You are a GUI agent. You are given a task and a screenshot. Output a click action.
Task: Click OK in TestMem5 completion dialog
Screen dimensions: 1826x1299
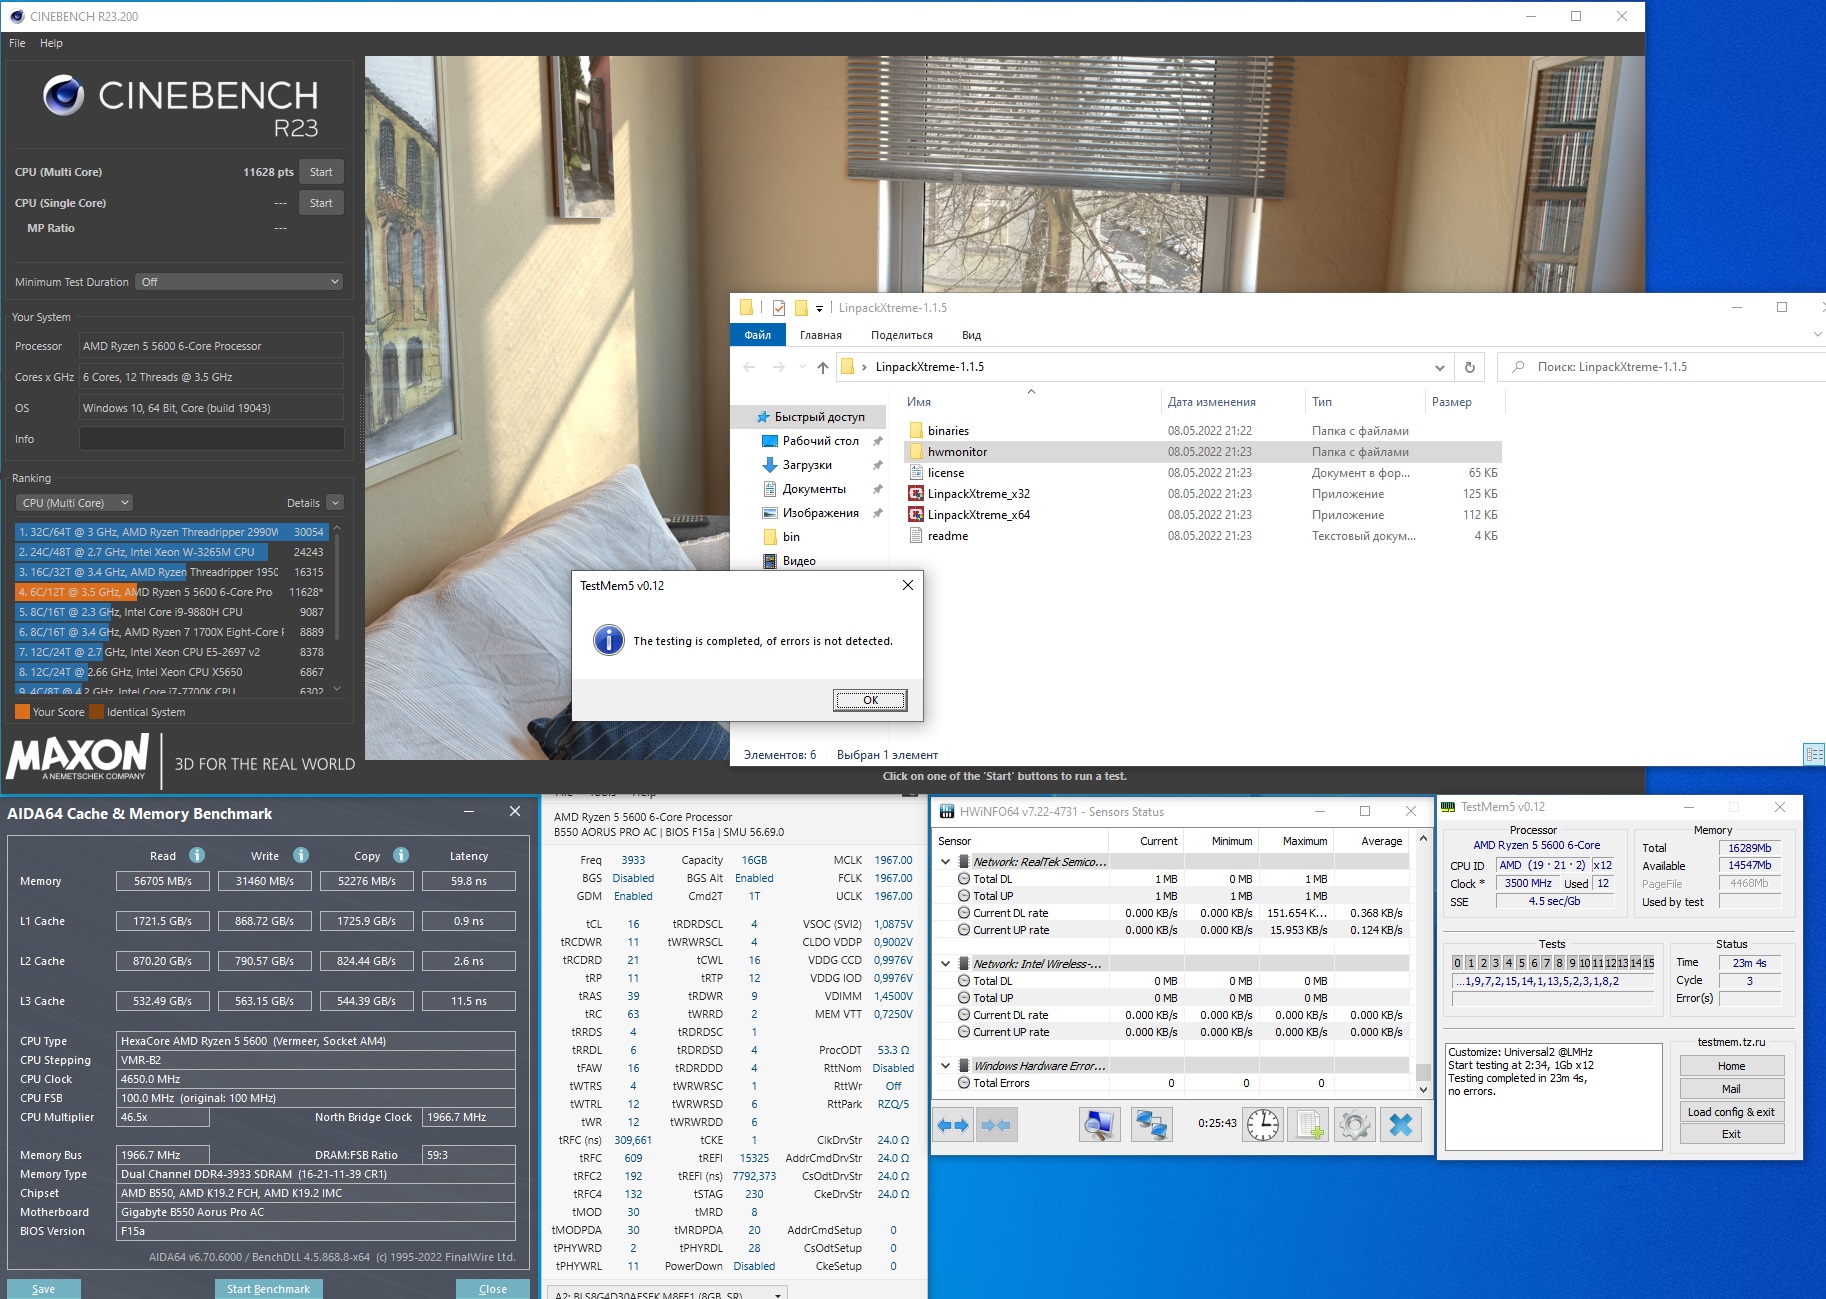(x=870, y=700)
